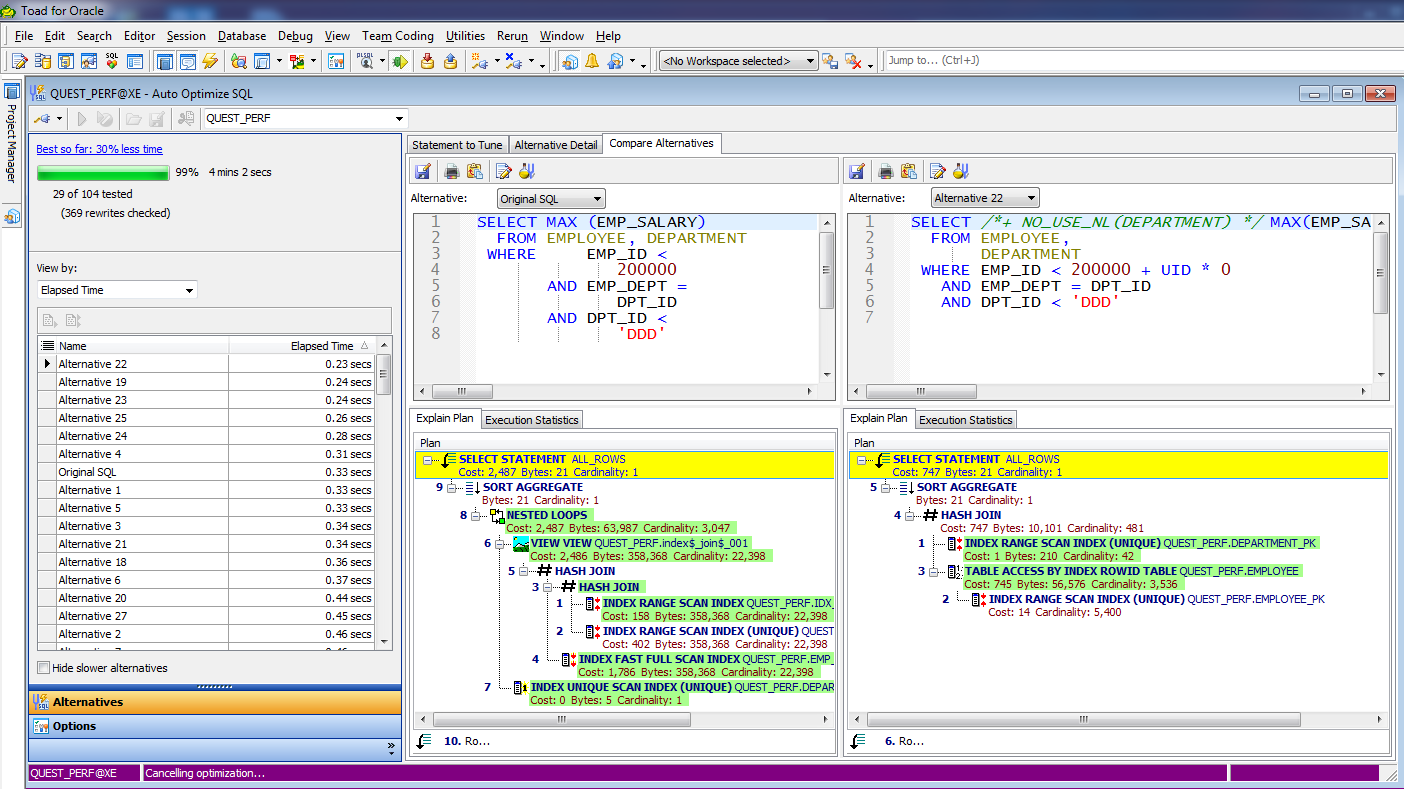Screen dimensions: 1404x789
Task: Open the View by Elapsed Time dropdown
Action: pyautogui.click(x=117, y=290)
